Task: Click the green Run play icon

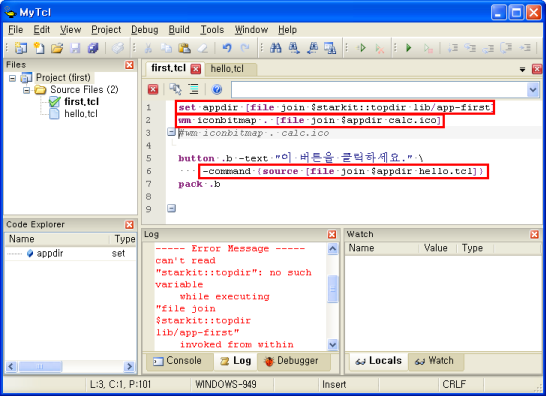Action: [x=409, y=48]
